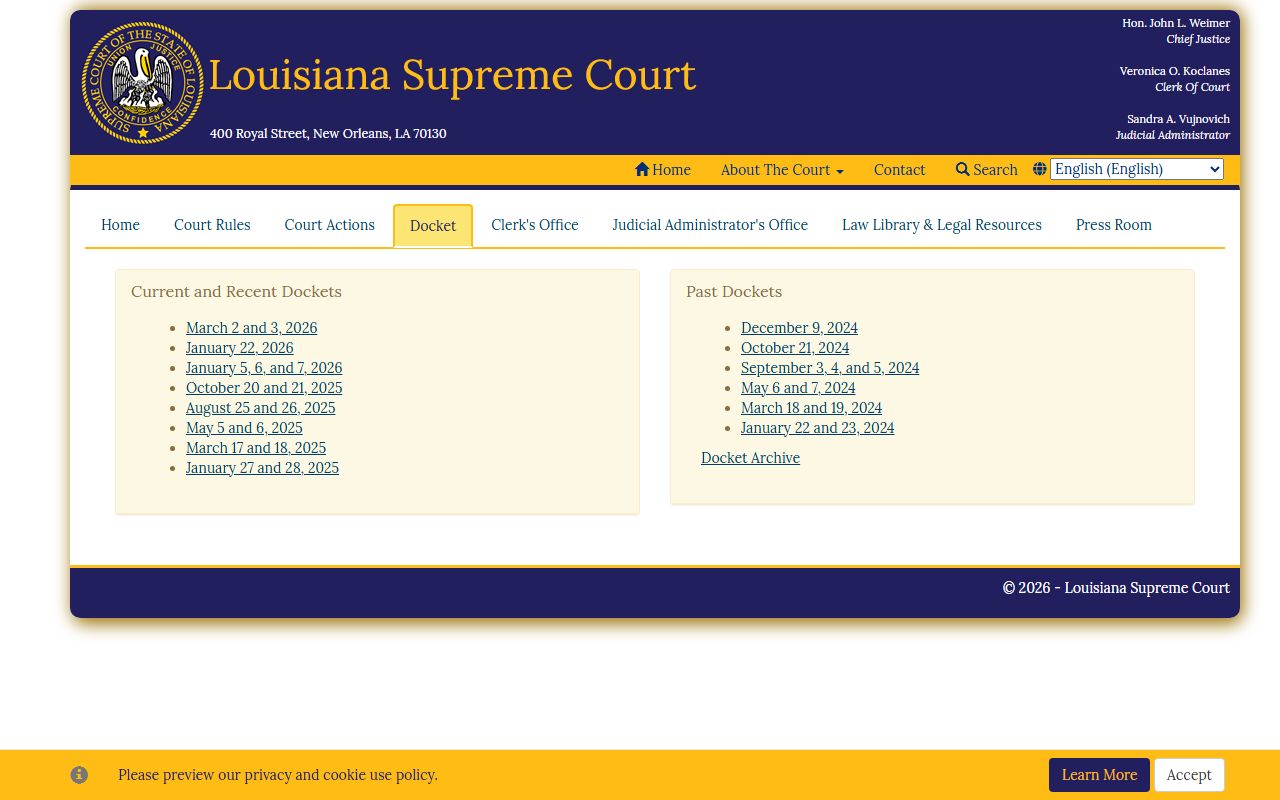Open the January 22, 2026 docket
This screenshot has width=1280, height=800.
(240, 348)
